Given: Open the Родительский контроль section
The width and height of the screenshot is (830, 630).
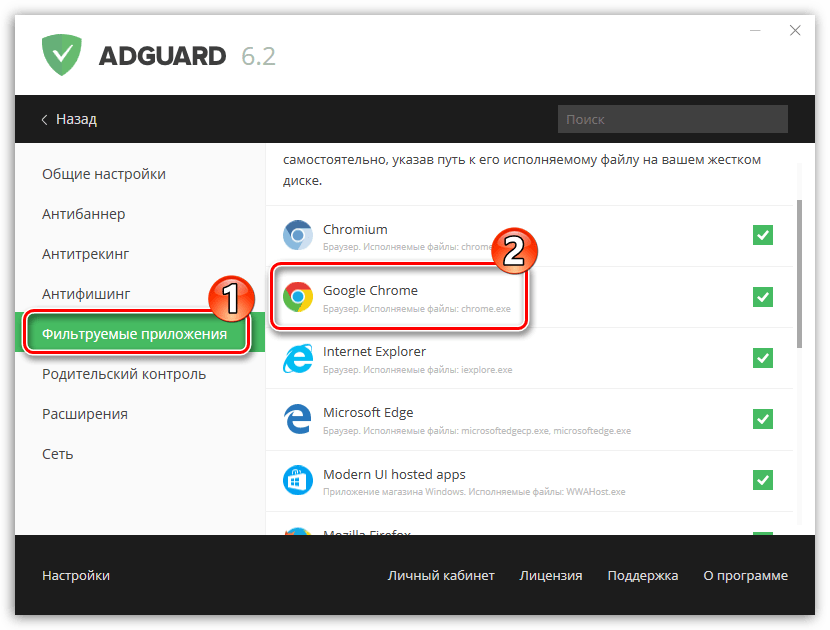Looking at the screenshot, I should (x=124, y=374).
